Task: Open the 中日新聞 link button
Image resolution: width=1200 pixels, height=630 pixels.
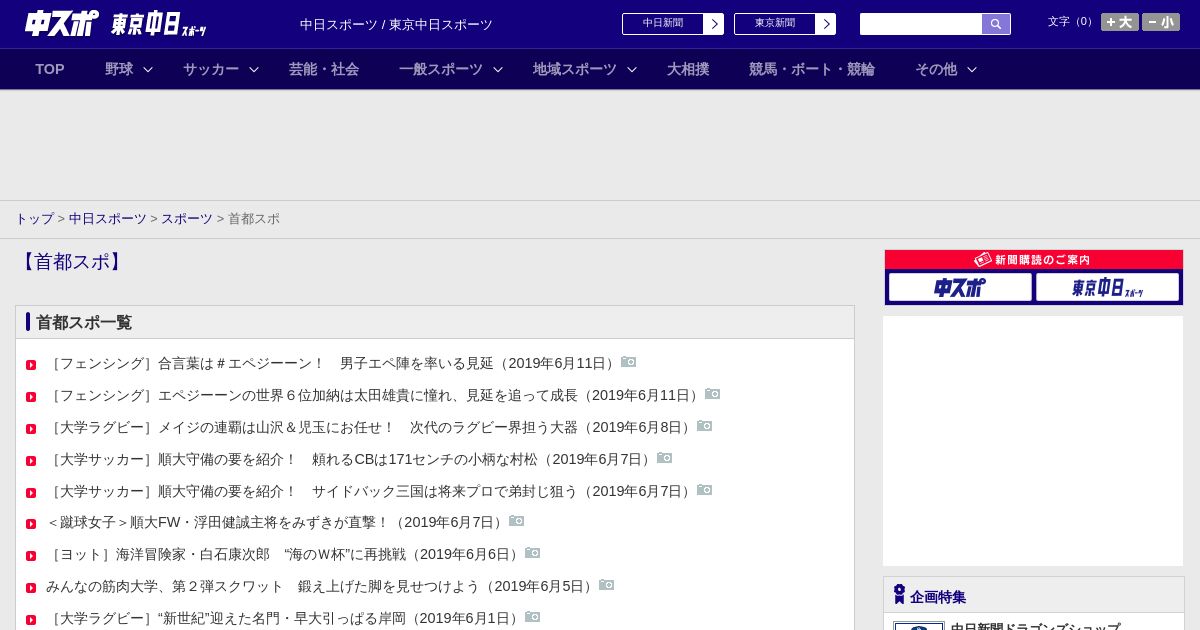Action: [x=662, y=24]
